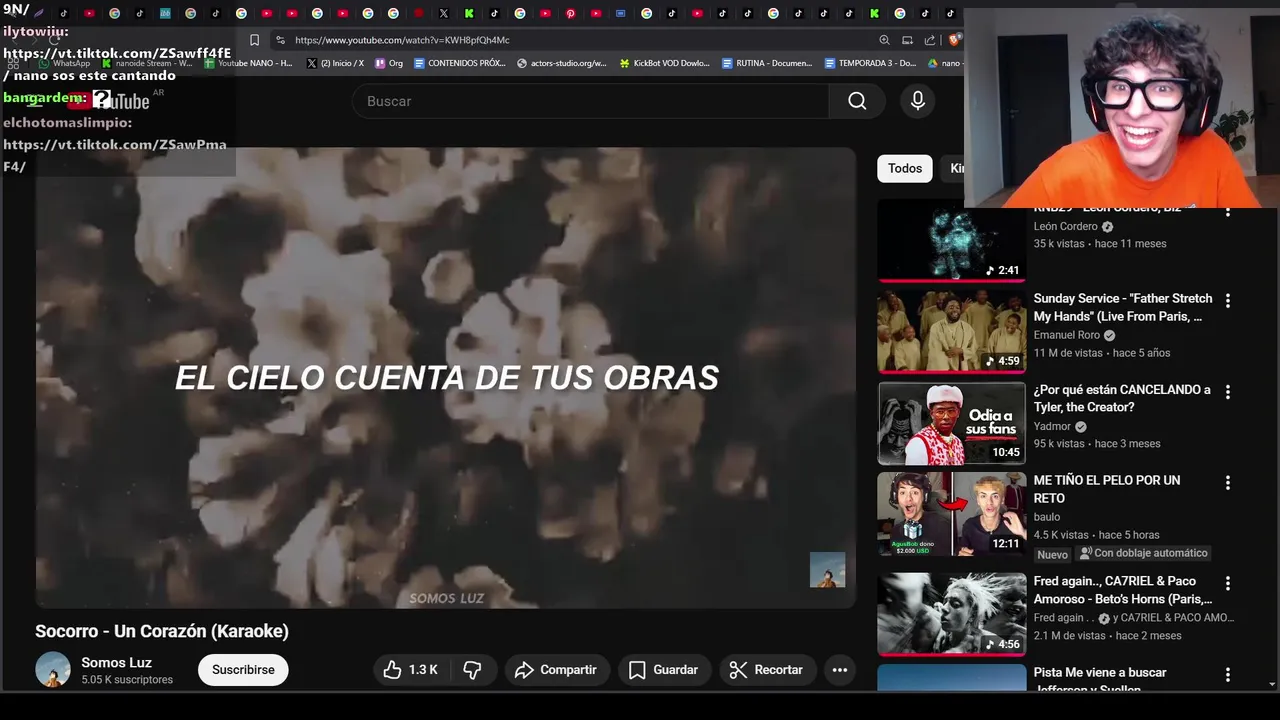
Task: Open the Somos Luz channel name
Action: (116, 662)
